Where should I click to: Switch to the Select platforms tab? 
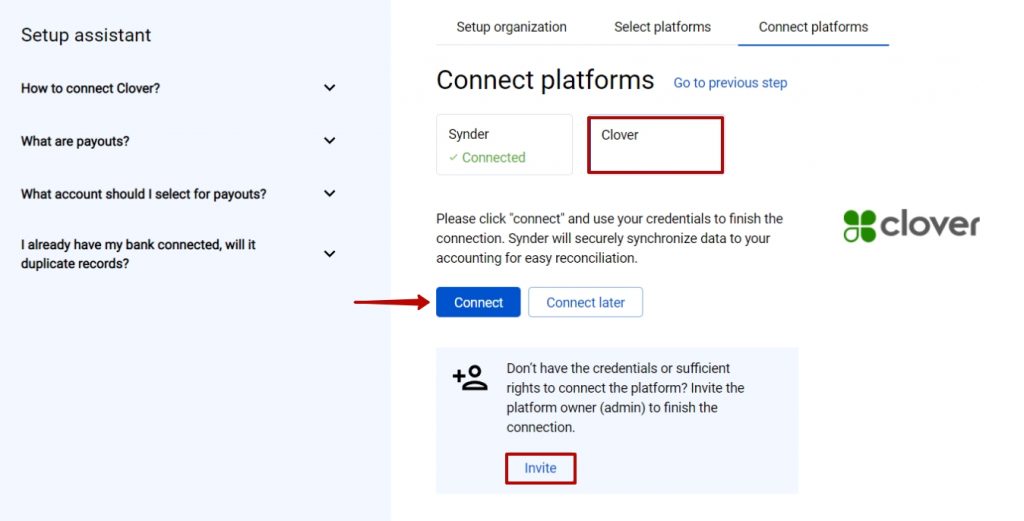662,27
